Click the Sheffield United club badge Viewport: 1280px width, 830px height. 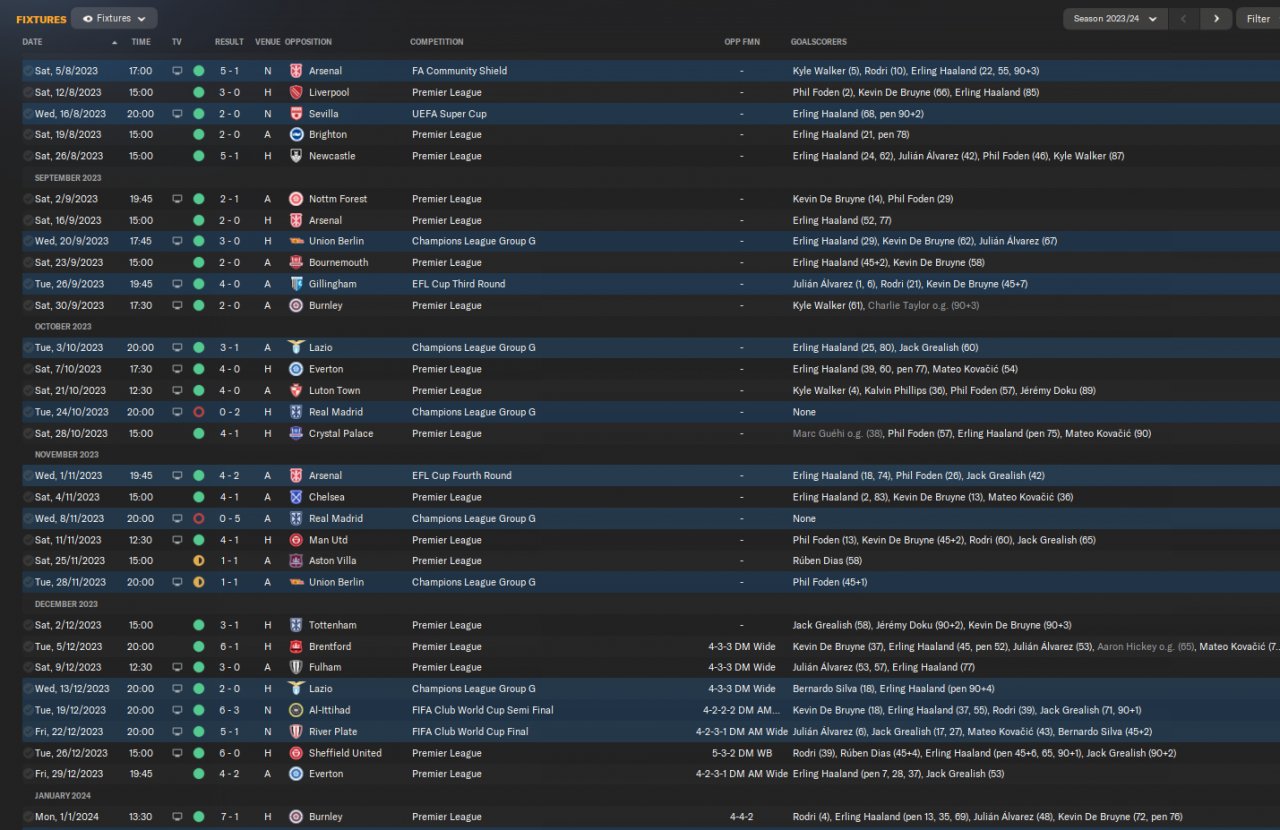tap(296, 753)
